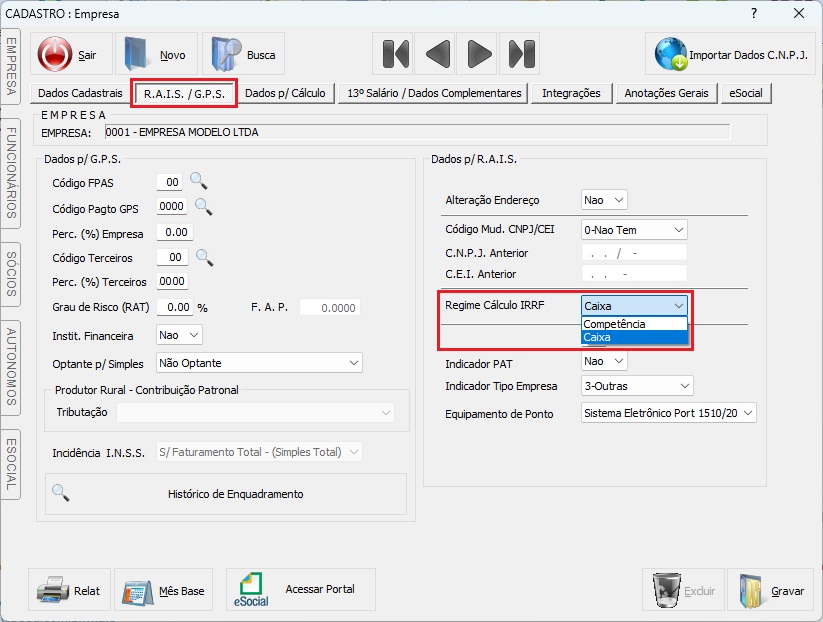Click Importar Dados C.N.P.J. button
This screenshot has height=622, width=823.
coord(732,55)
